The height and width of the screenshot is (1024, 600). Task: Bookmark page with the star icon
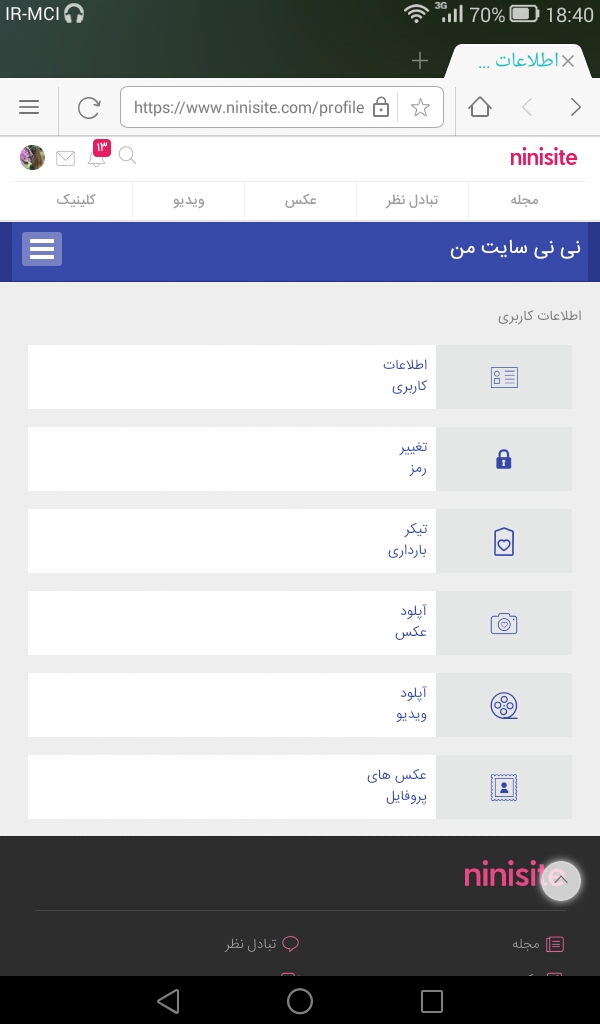(420, 107)
